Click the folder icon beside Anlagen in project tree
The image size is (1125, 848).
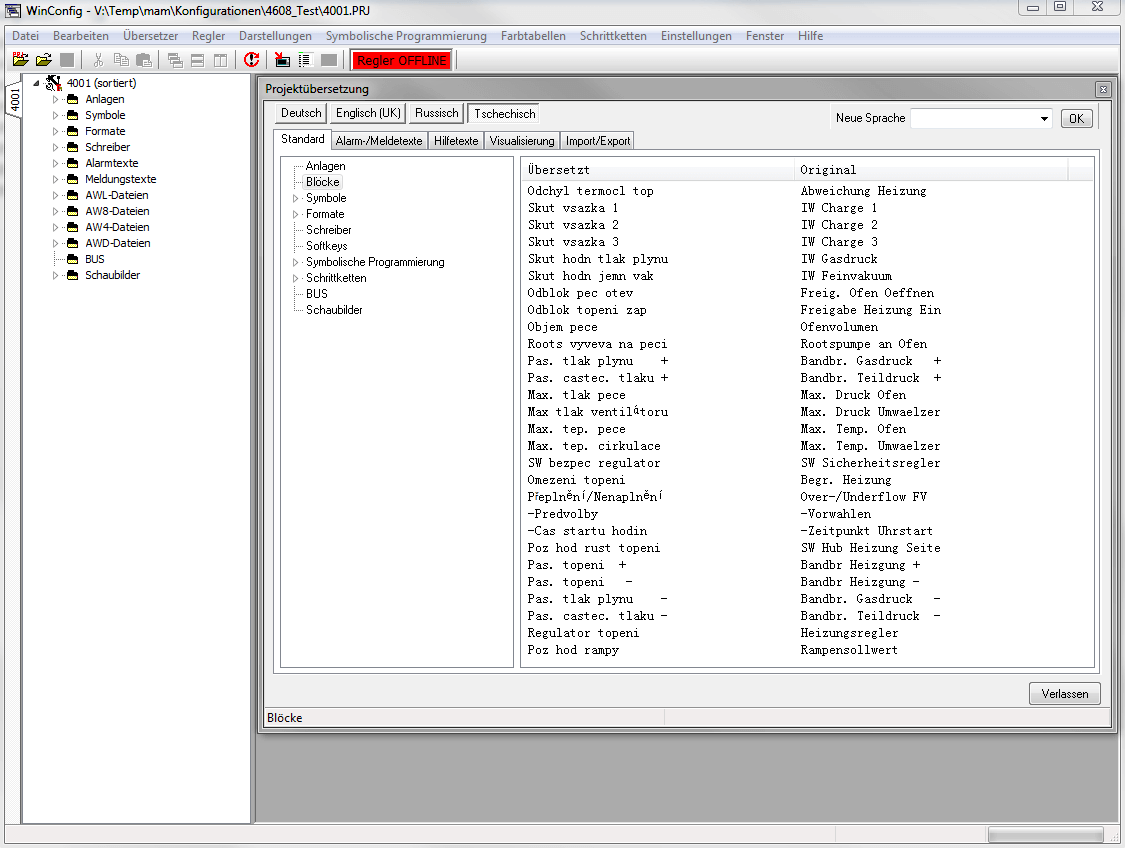(x=72, y=99)
